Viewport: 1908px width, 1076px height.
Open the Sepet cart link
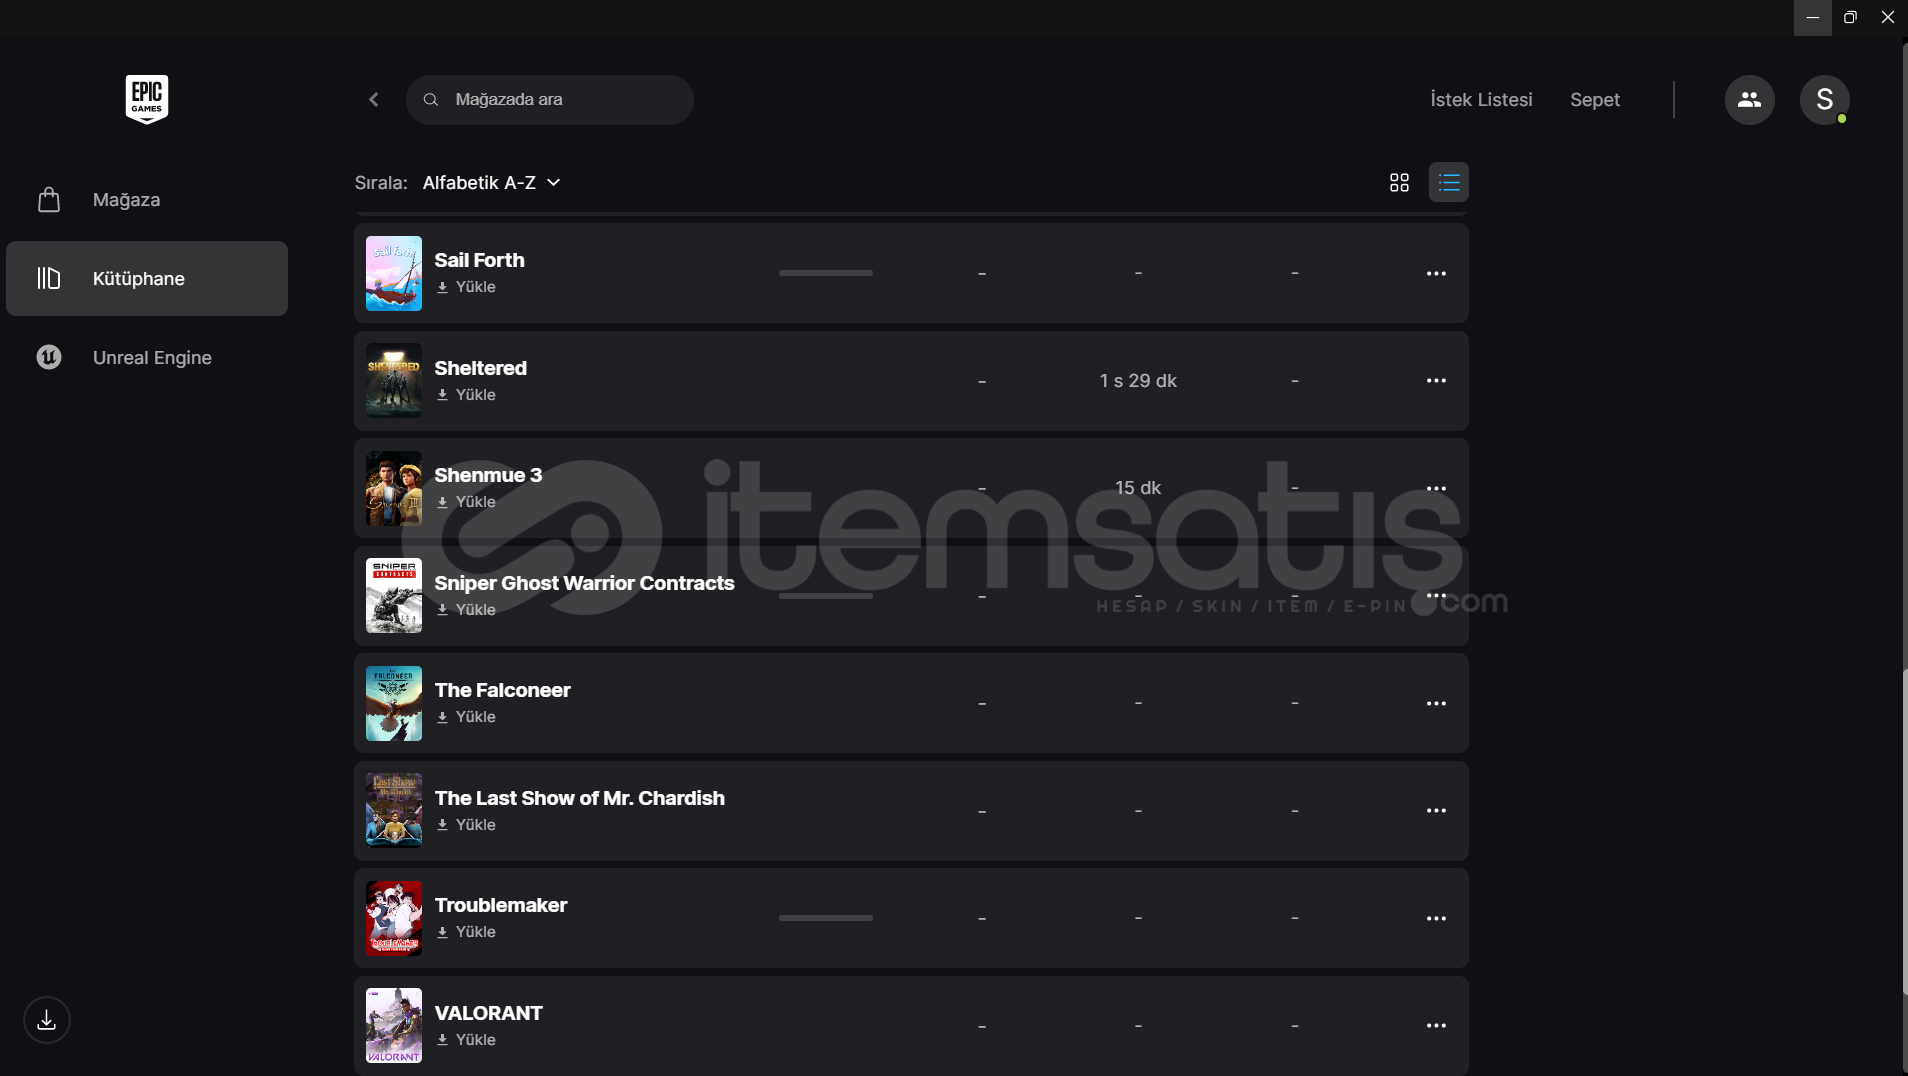click(x=1595, y=100)
